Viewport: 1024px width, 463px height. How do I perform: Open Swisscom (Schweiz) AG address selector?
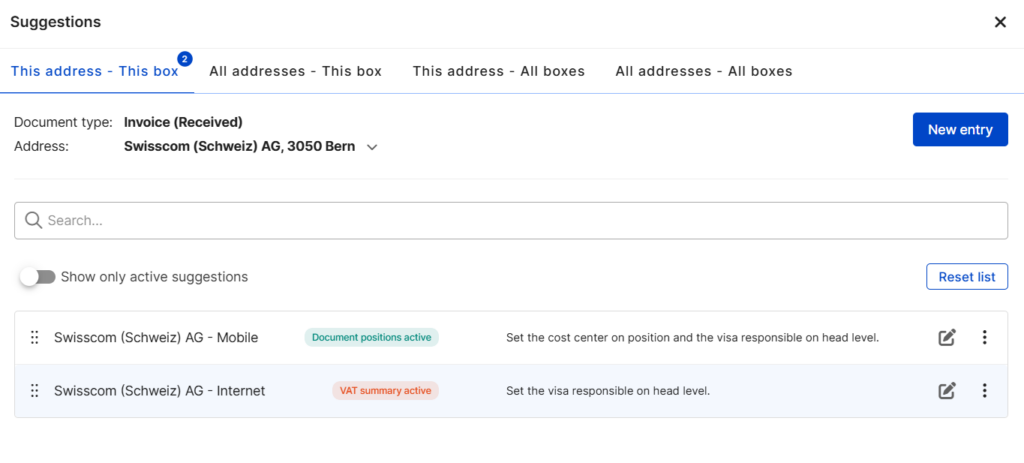239,147
